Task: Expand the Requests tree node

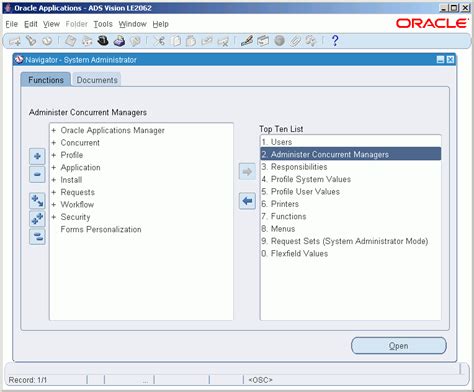Action: (54, 192)
